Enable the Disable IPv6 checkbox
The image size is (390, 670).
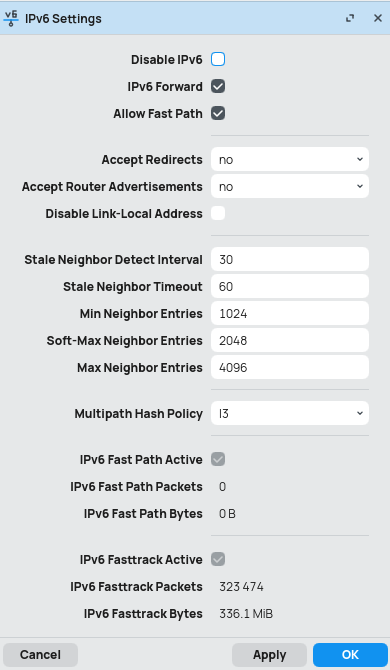[x=218, y=59]
